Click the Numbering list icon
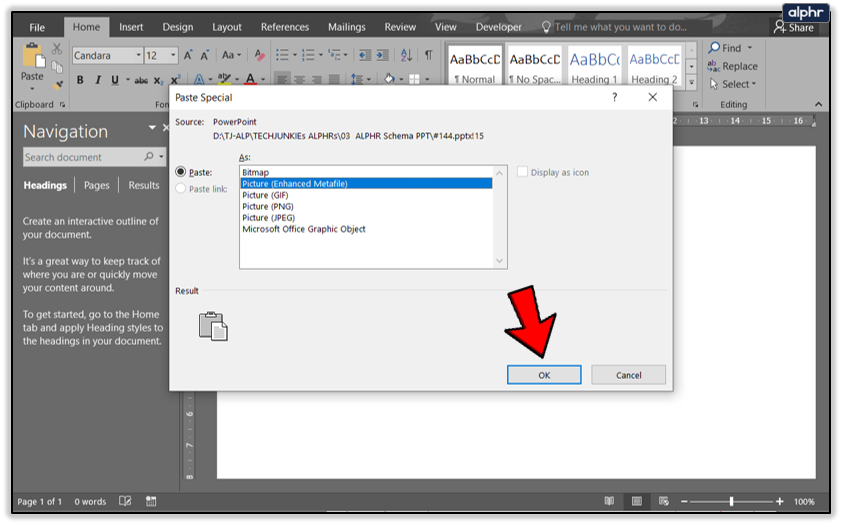The image size is (842, 525). pos(308,55)
